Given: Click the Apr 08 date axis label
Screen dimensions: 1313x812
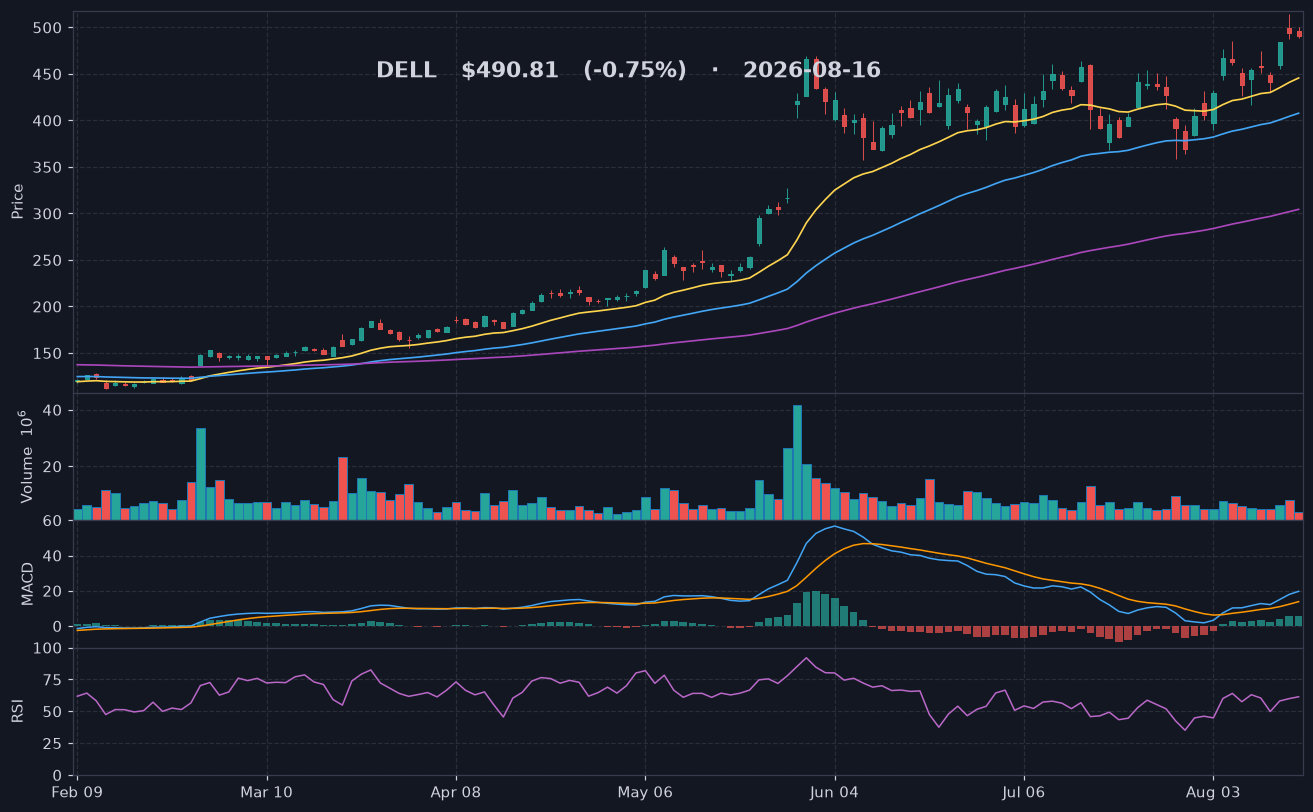Looking at the screenshot, I should [456, 792].
